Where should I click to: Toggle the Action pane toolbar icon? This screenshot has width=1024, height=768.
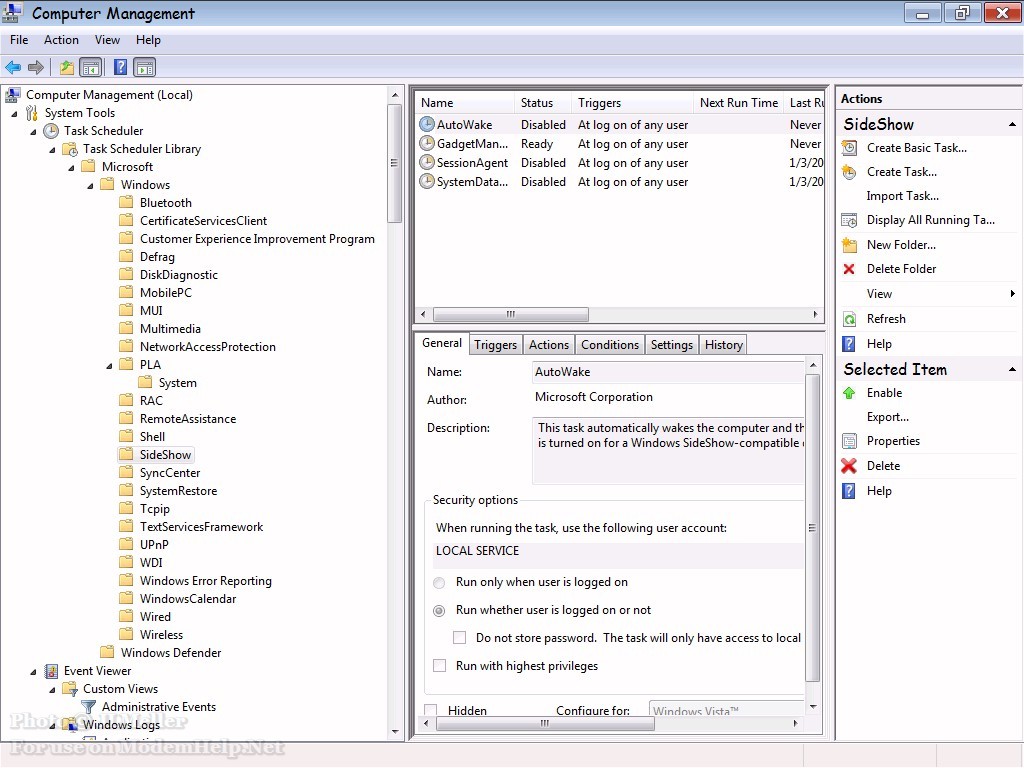click(144, 67)
